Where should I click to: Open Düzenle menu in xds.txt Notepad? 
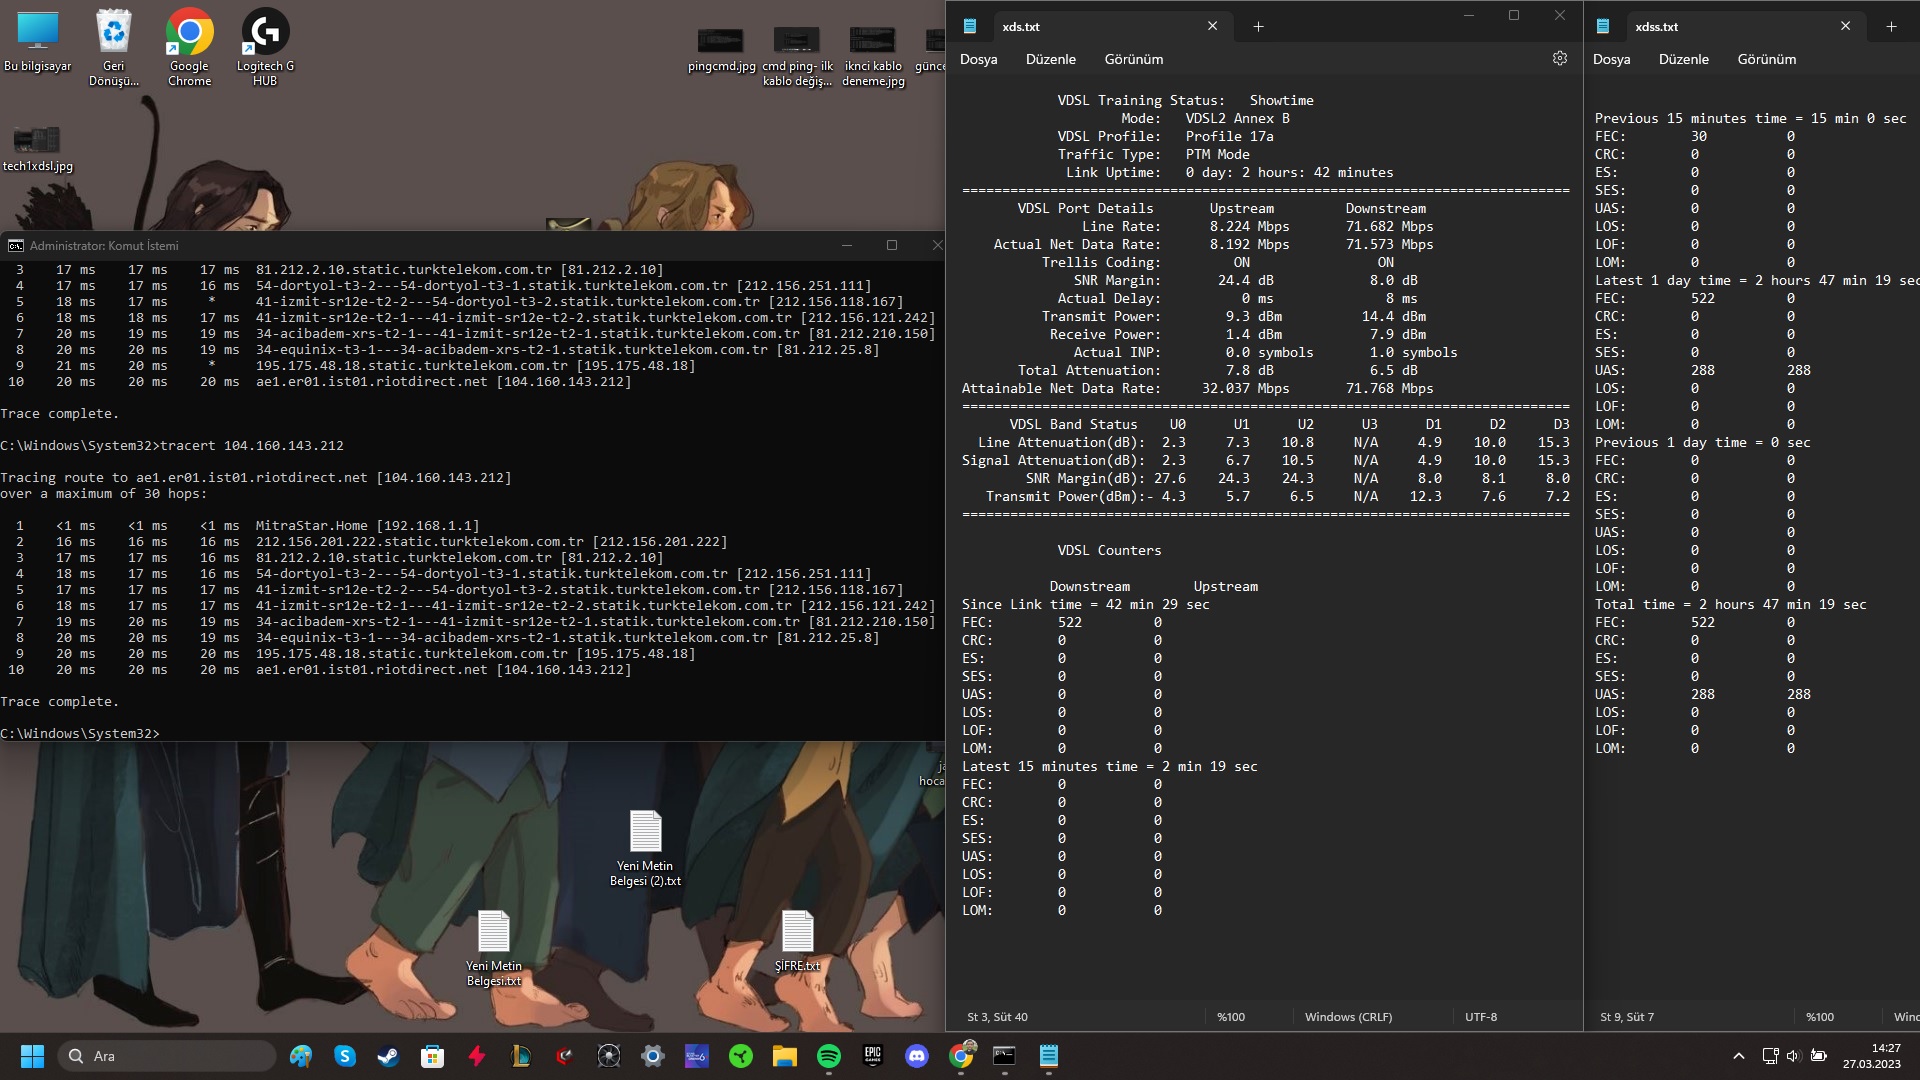(x=1050, y=59)
